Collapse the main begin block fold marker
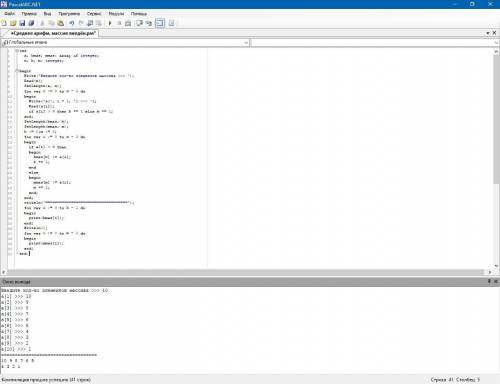This screenshot has height=384, width=500. click(16, 71)
